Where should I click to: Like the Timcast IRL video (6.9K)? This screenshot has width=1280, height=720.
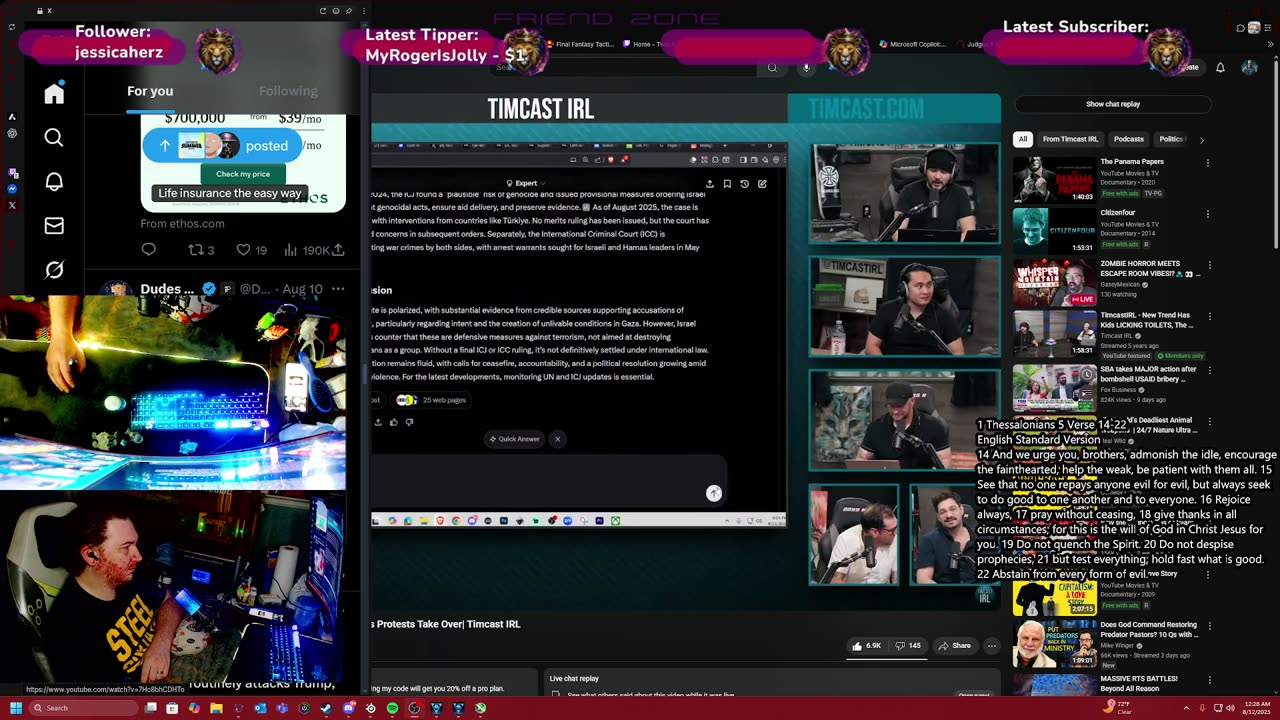click(x=866, y=646)
